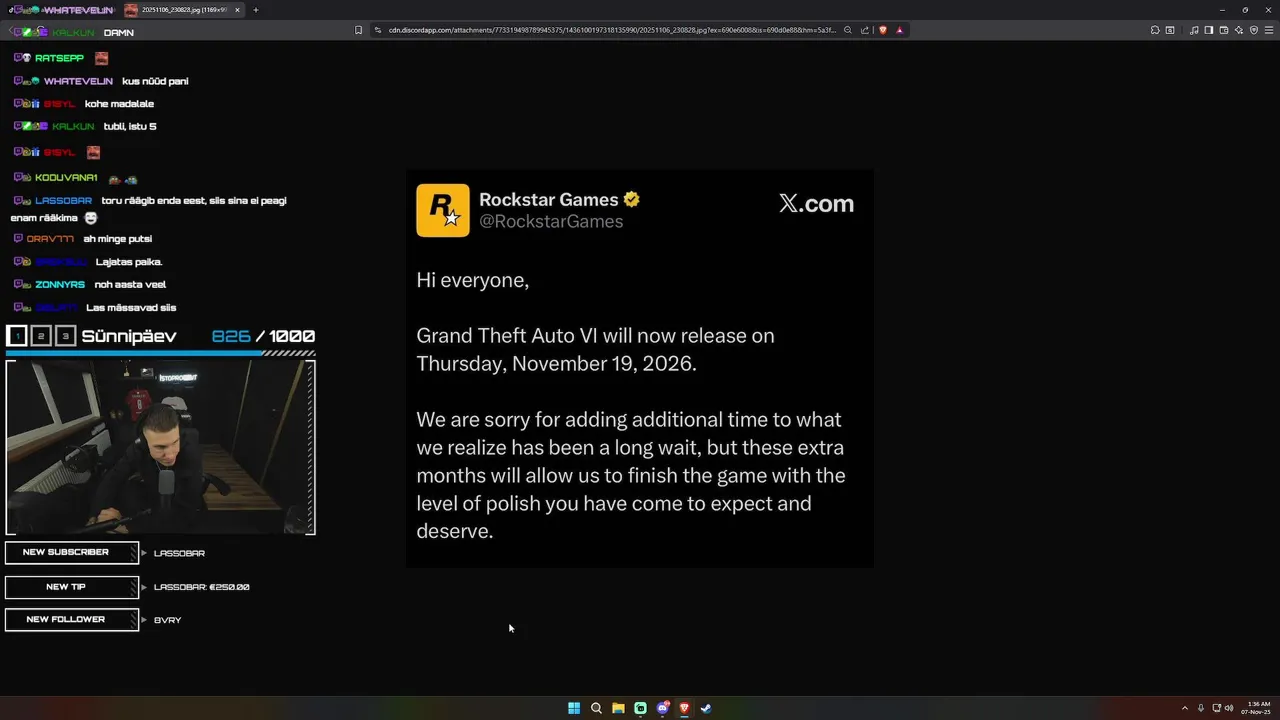Image resolution: width=1280 pixels, height=720 pixels.
Task: Click the cdn.discordapp.com address field
Action: [x=612, y=30]
